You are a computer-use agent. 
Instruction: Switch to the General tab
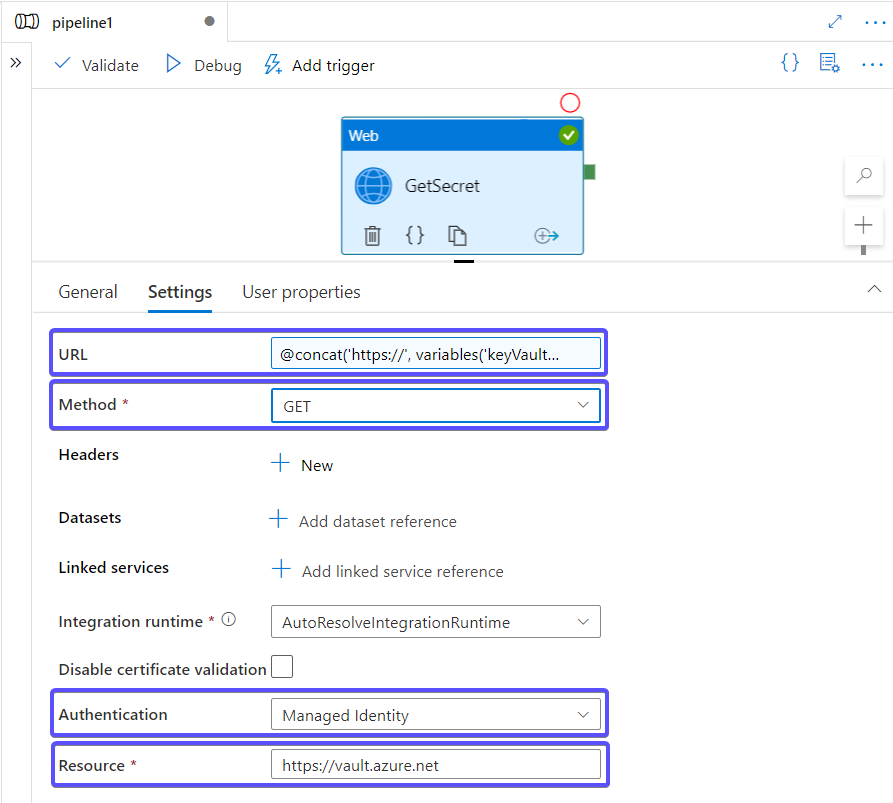[88, 292]
